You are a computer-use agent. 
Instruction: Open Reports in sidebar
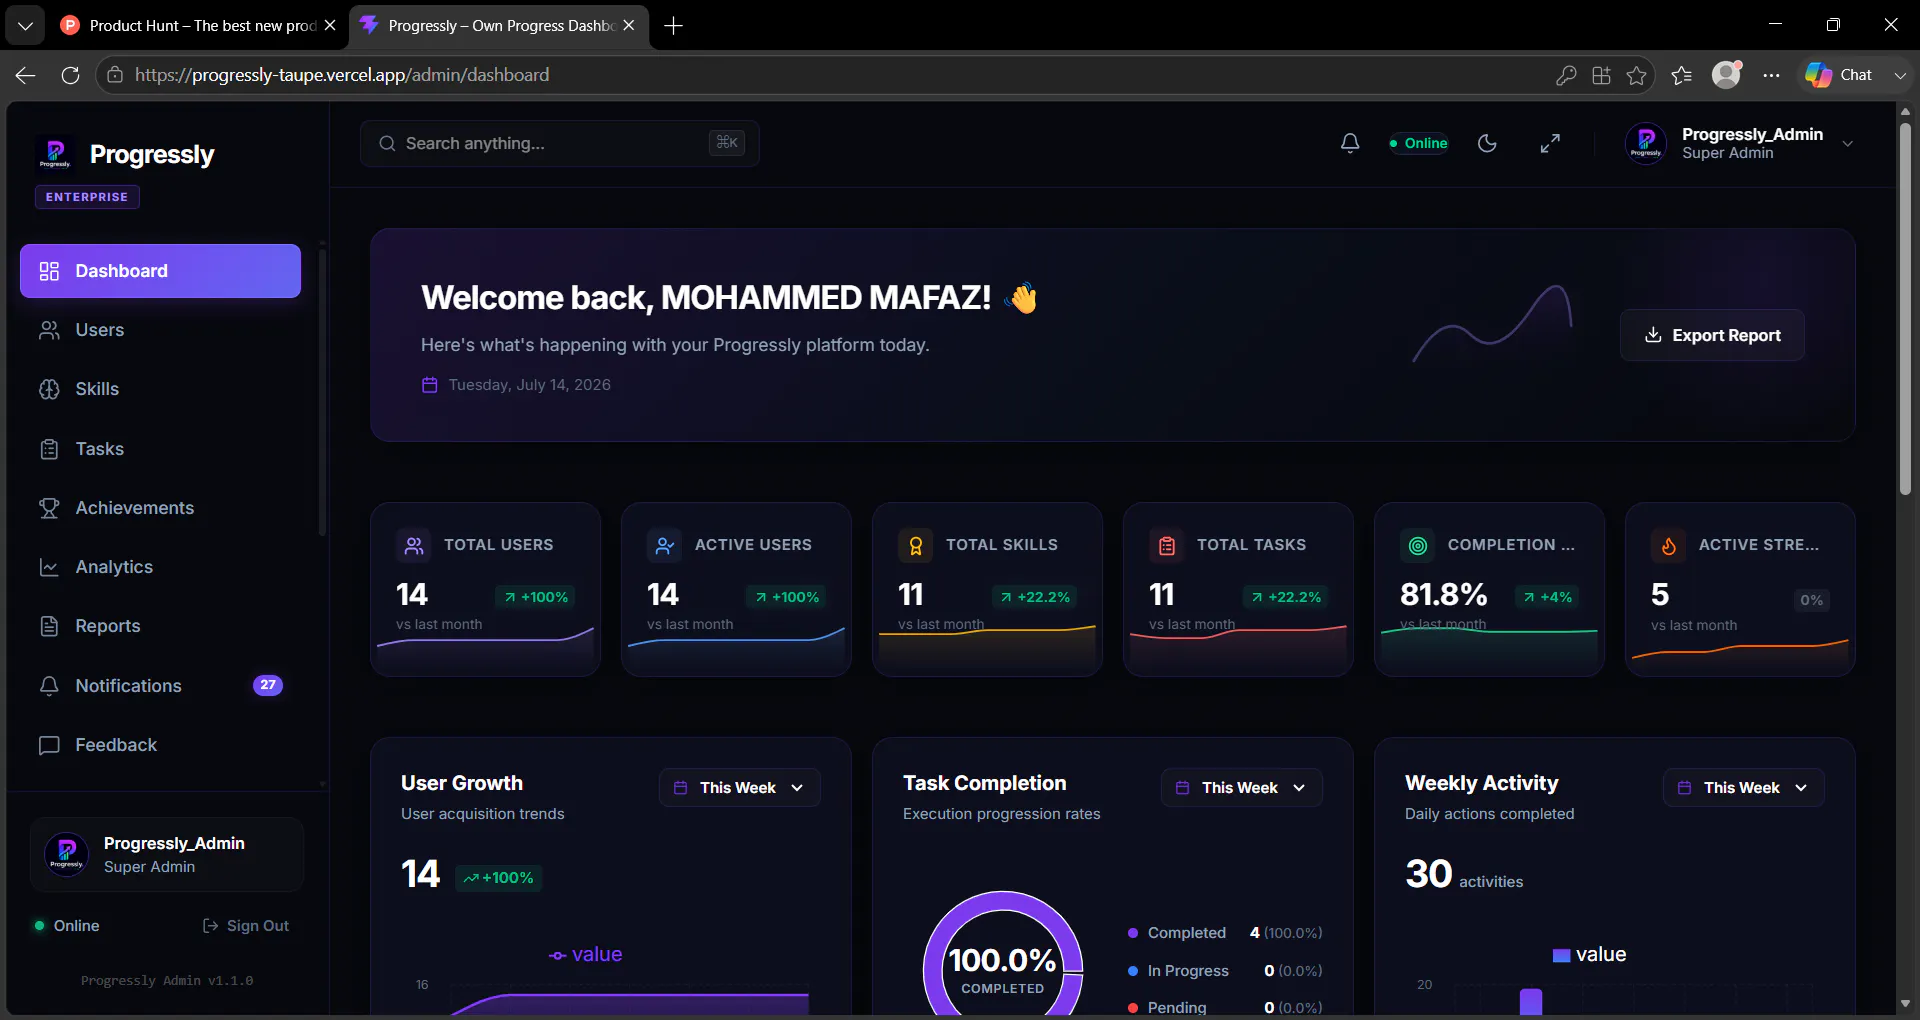tap(160, 626)
